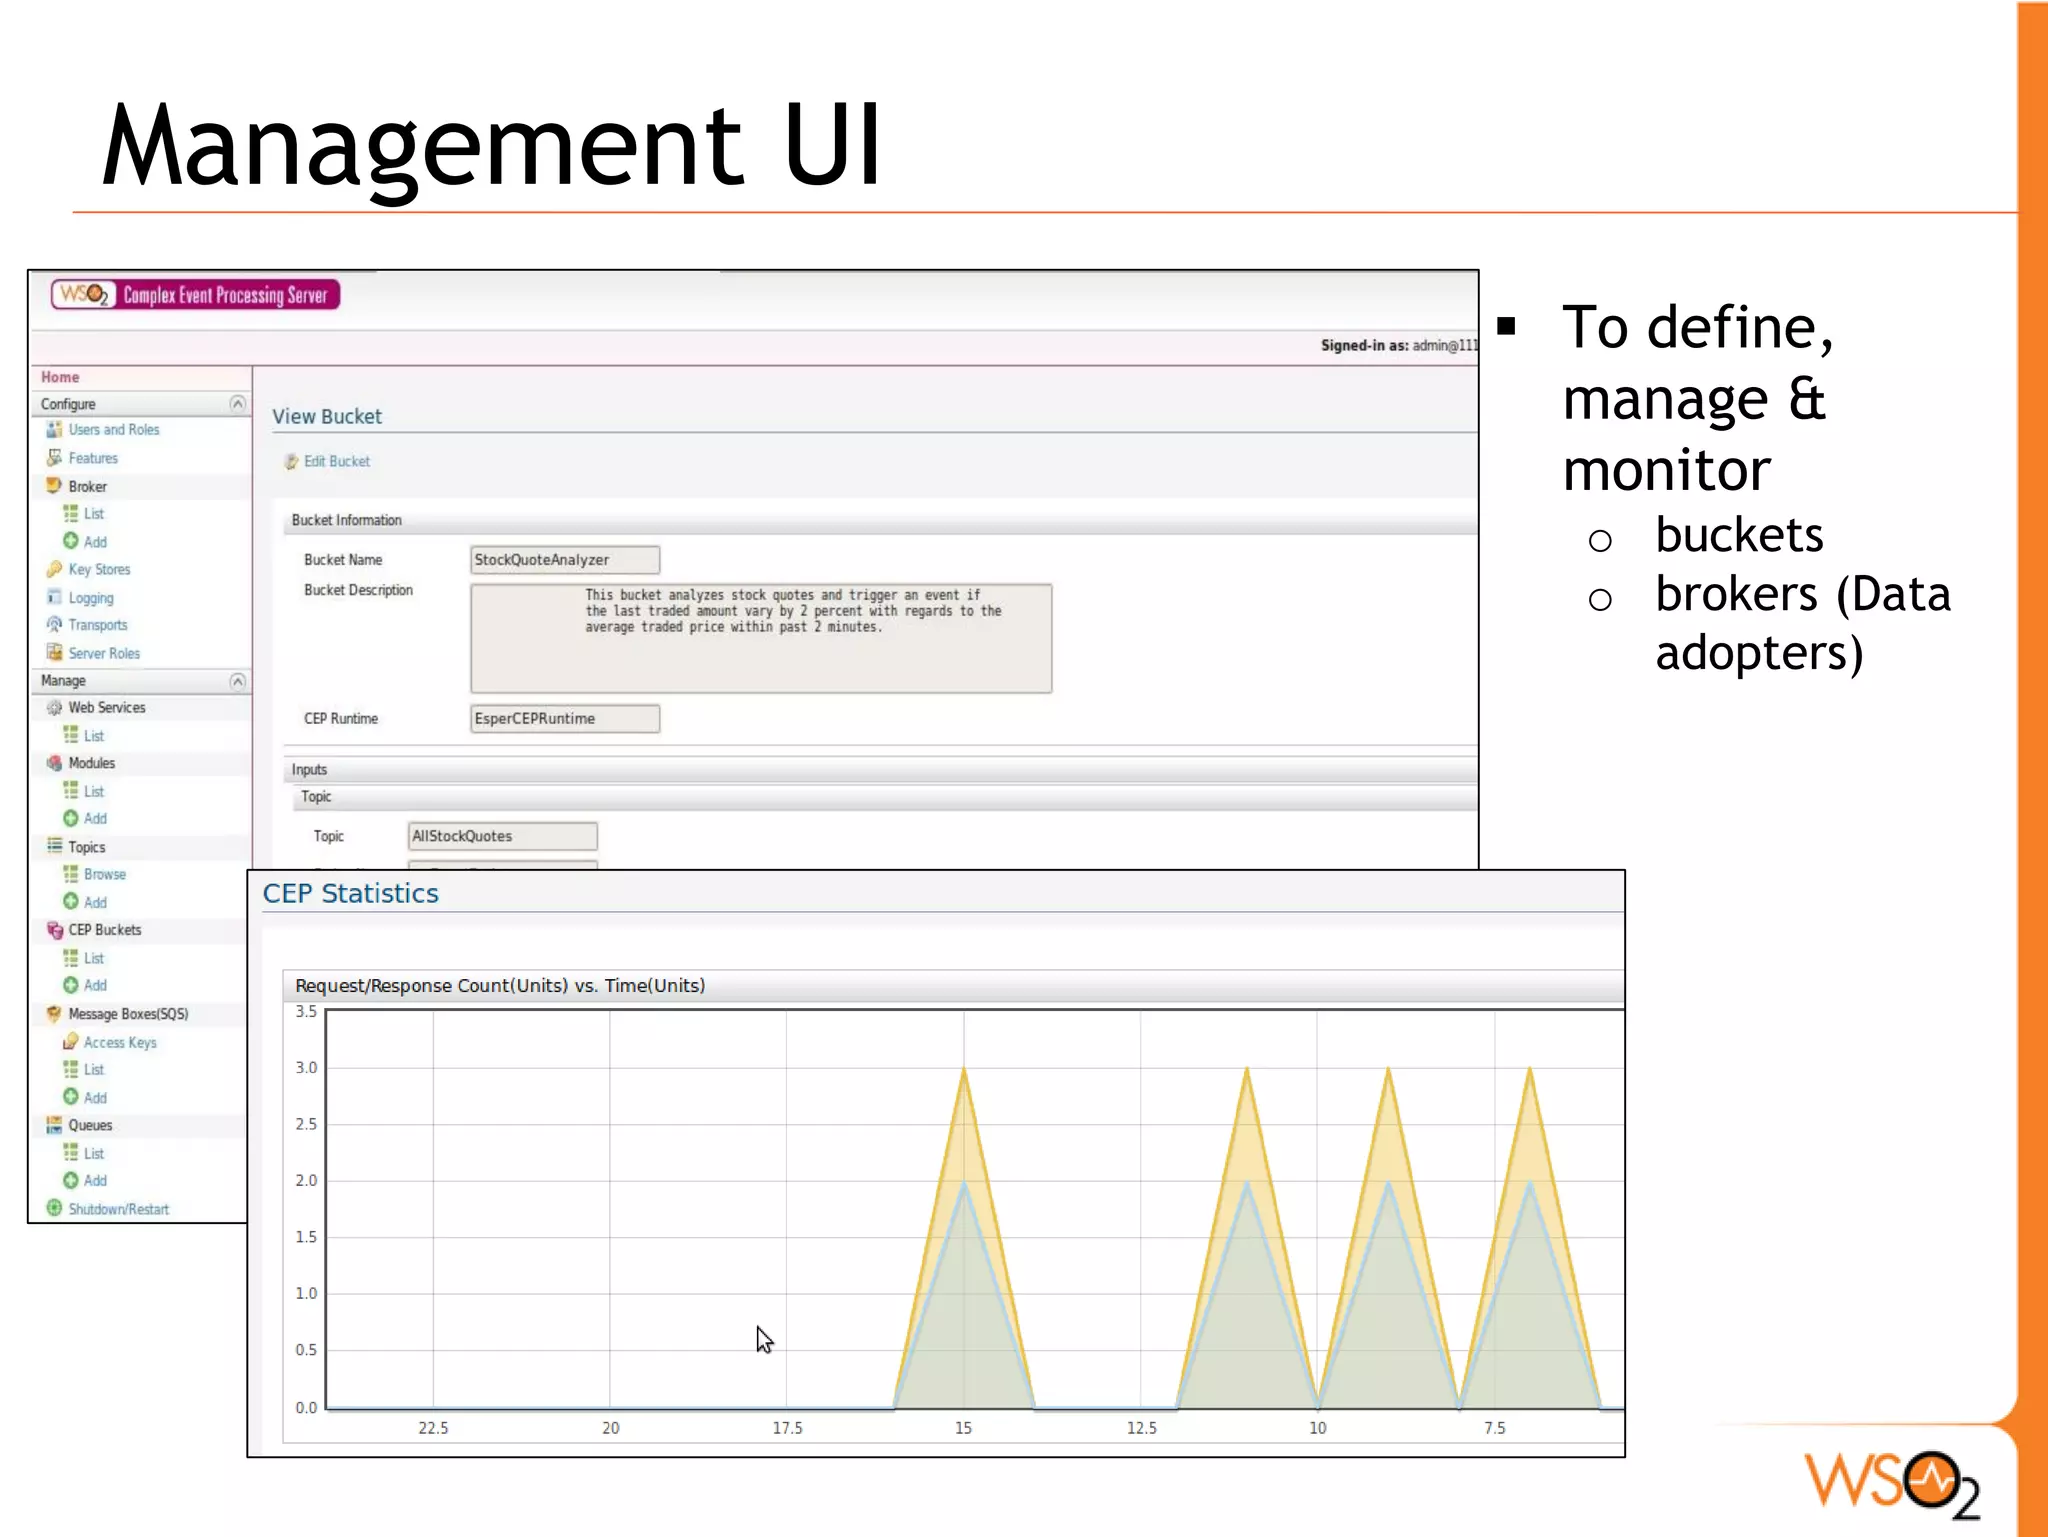Select the Topics menu item
This screenshot has width=2048, height=1537.
(x=87, y=847)
